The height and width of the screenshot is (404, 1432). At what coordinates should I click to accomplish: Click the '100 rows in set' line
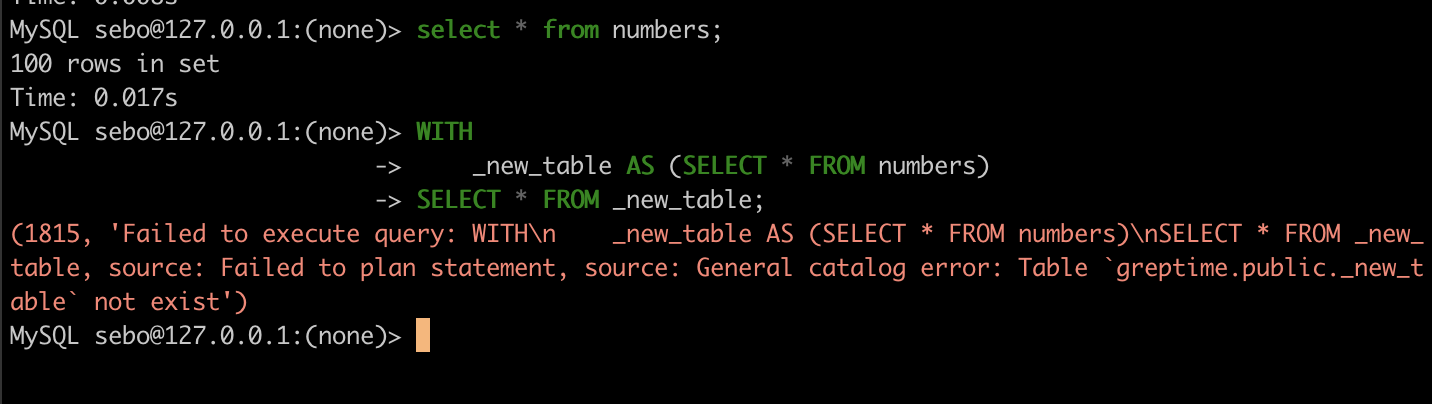(114, 64)
